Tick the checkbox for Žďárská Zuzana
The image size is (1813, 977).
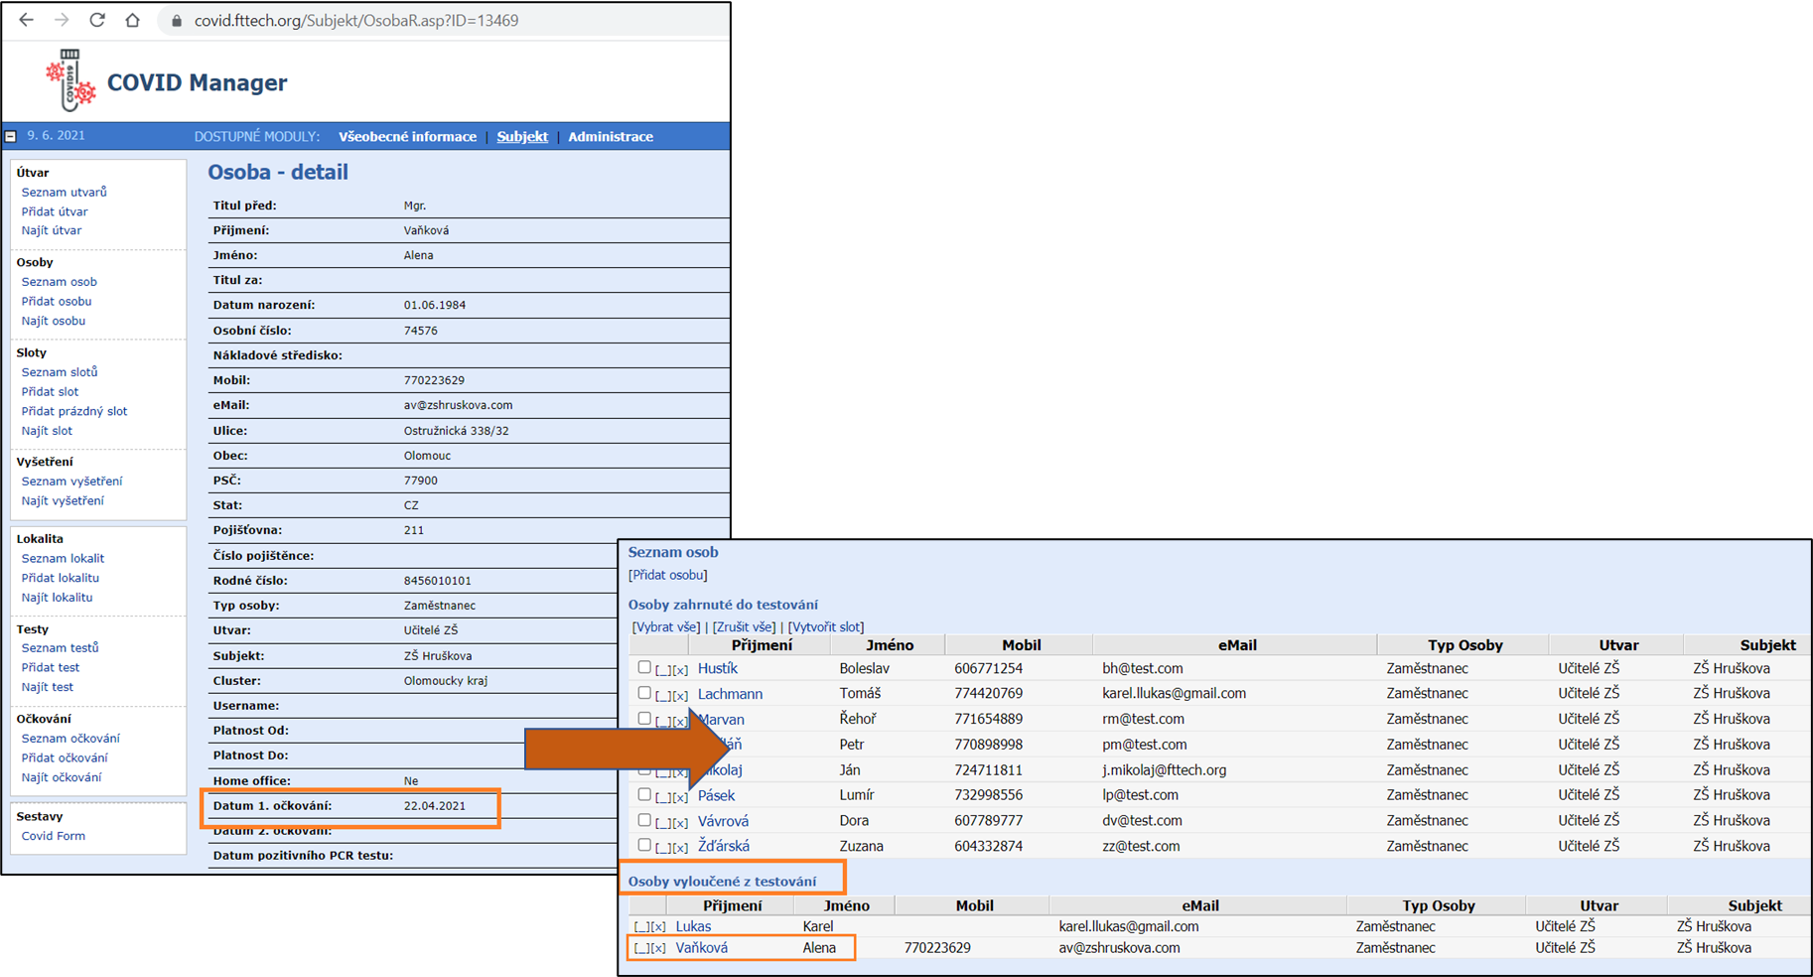(644, 845)
